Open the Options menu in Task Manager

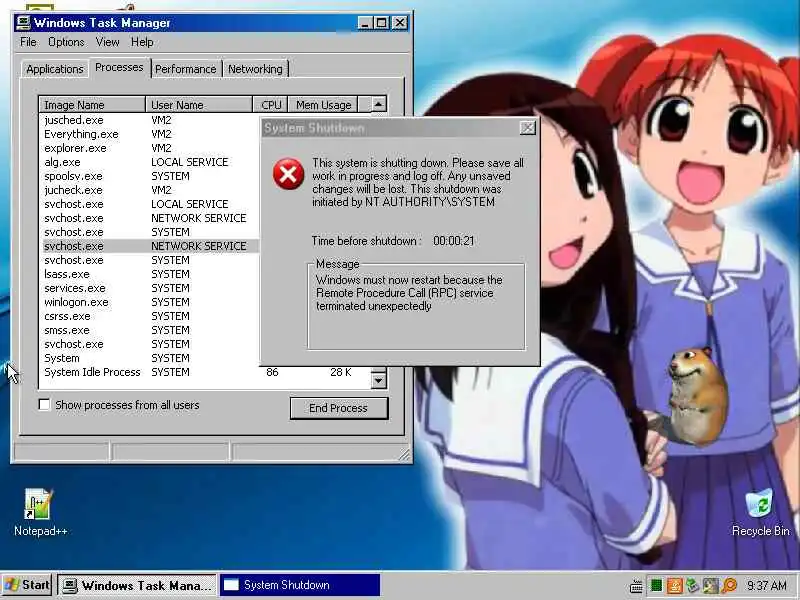click(66, 42)
